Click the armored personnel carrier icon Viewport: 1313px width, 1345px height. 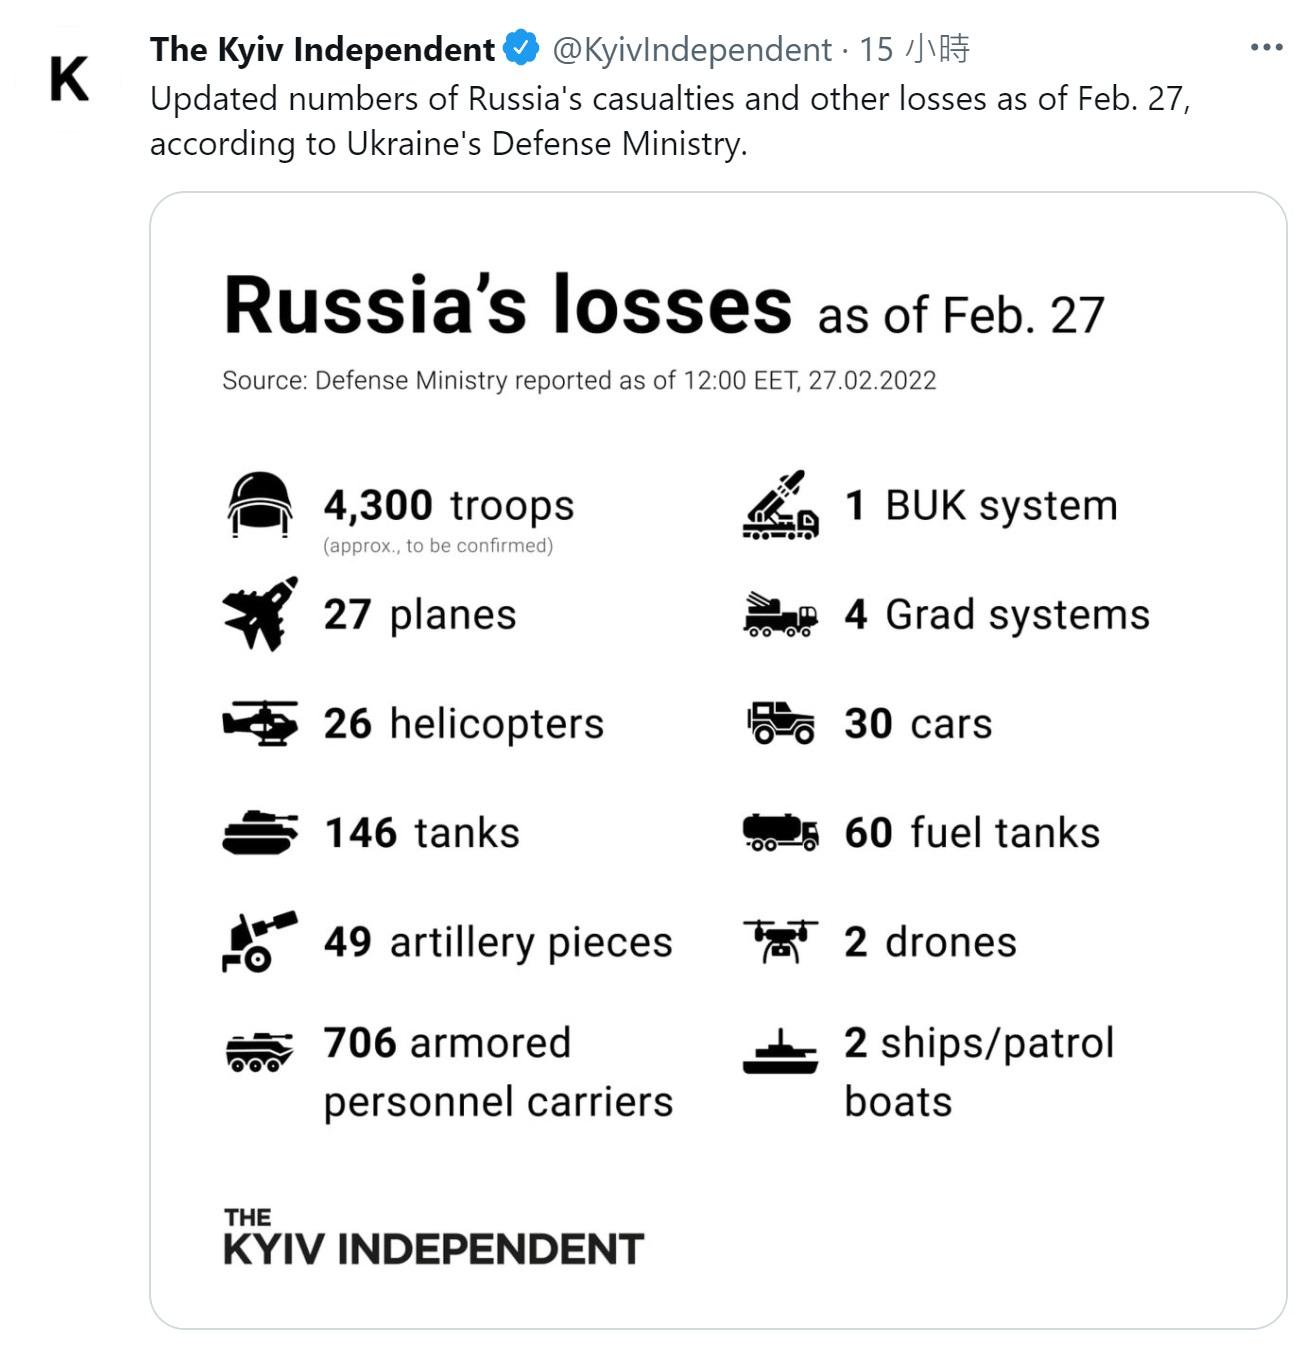pyautogui.click(x=260, y=1051)
